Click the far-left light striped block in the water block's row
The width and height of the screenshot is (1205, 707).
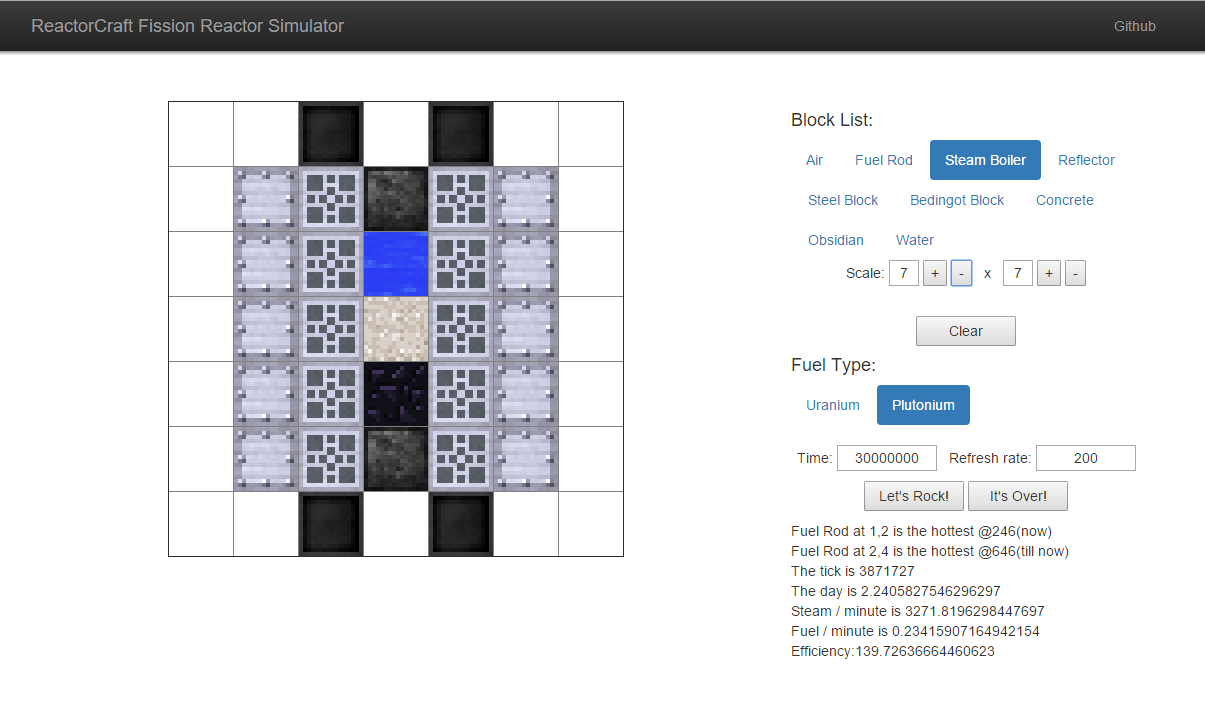click(266, 264)
